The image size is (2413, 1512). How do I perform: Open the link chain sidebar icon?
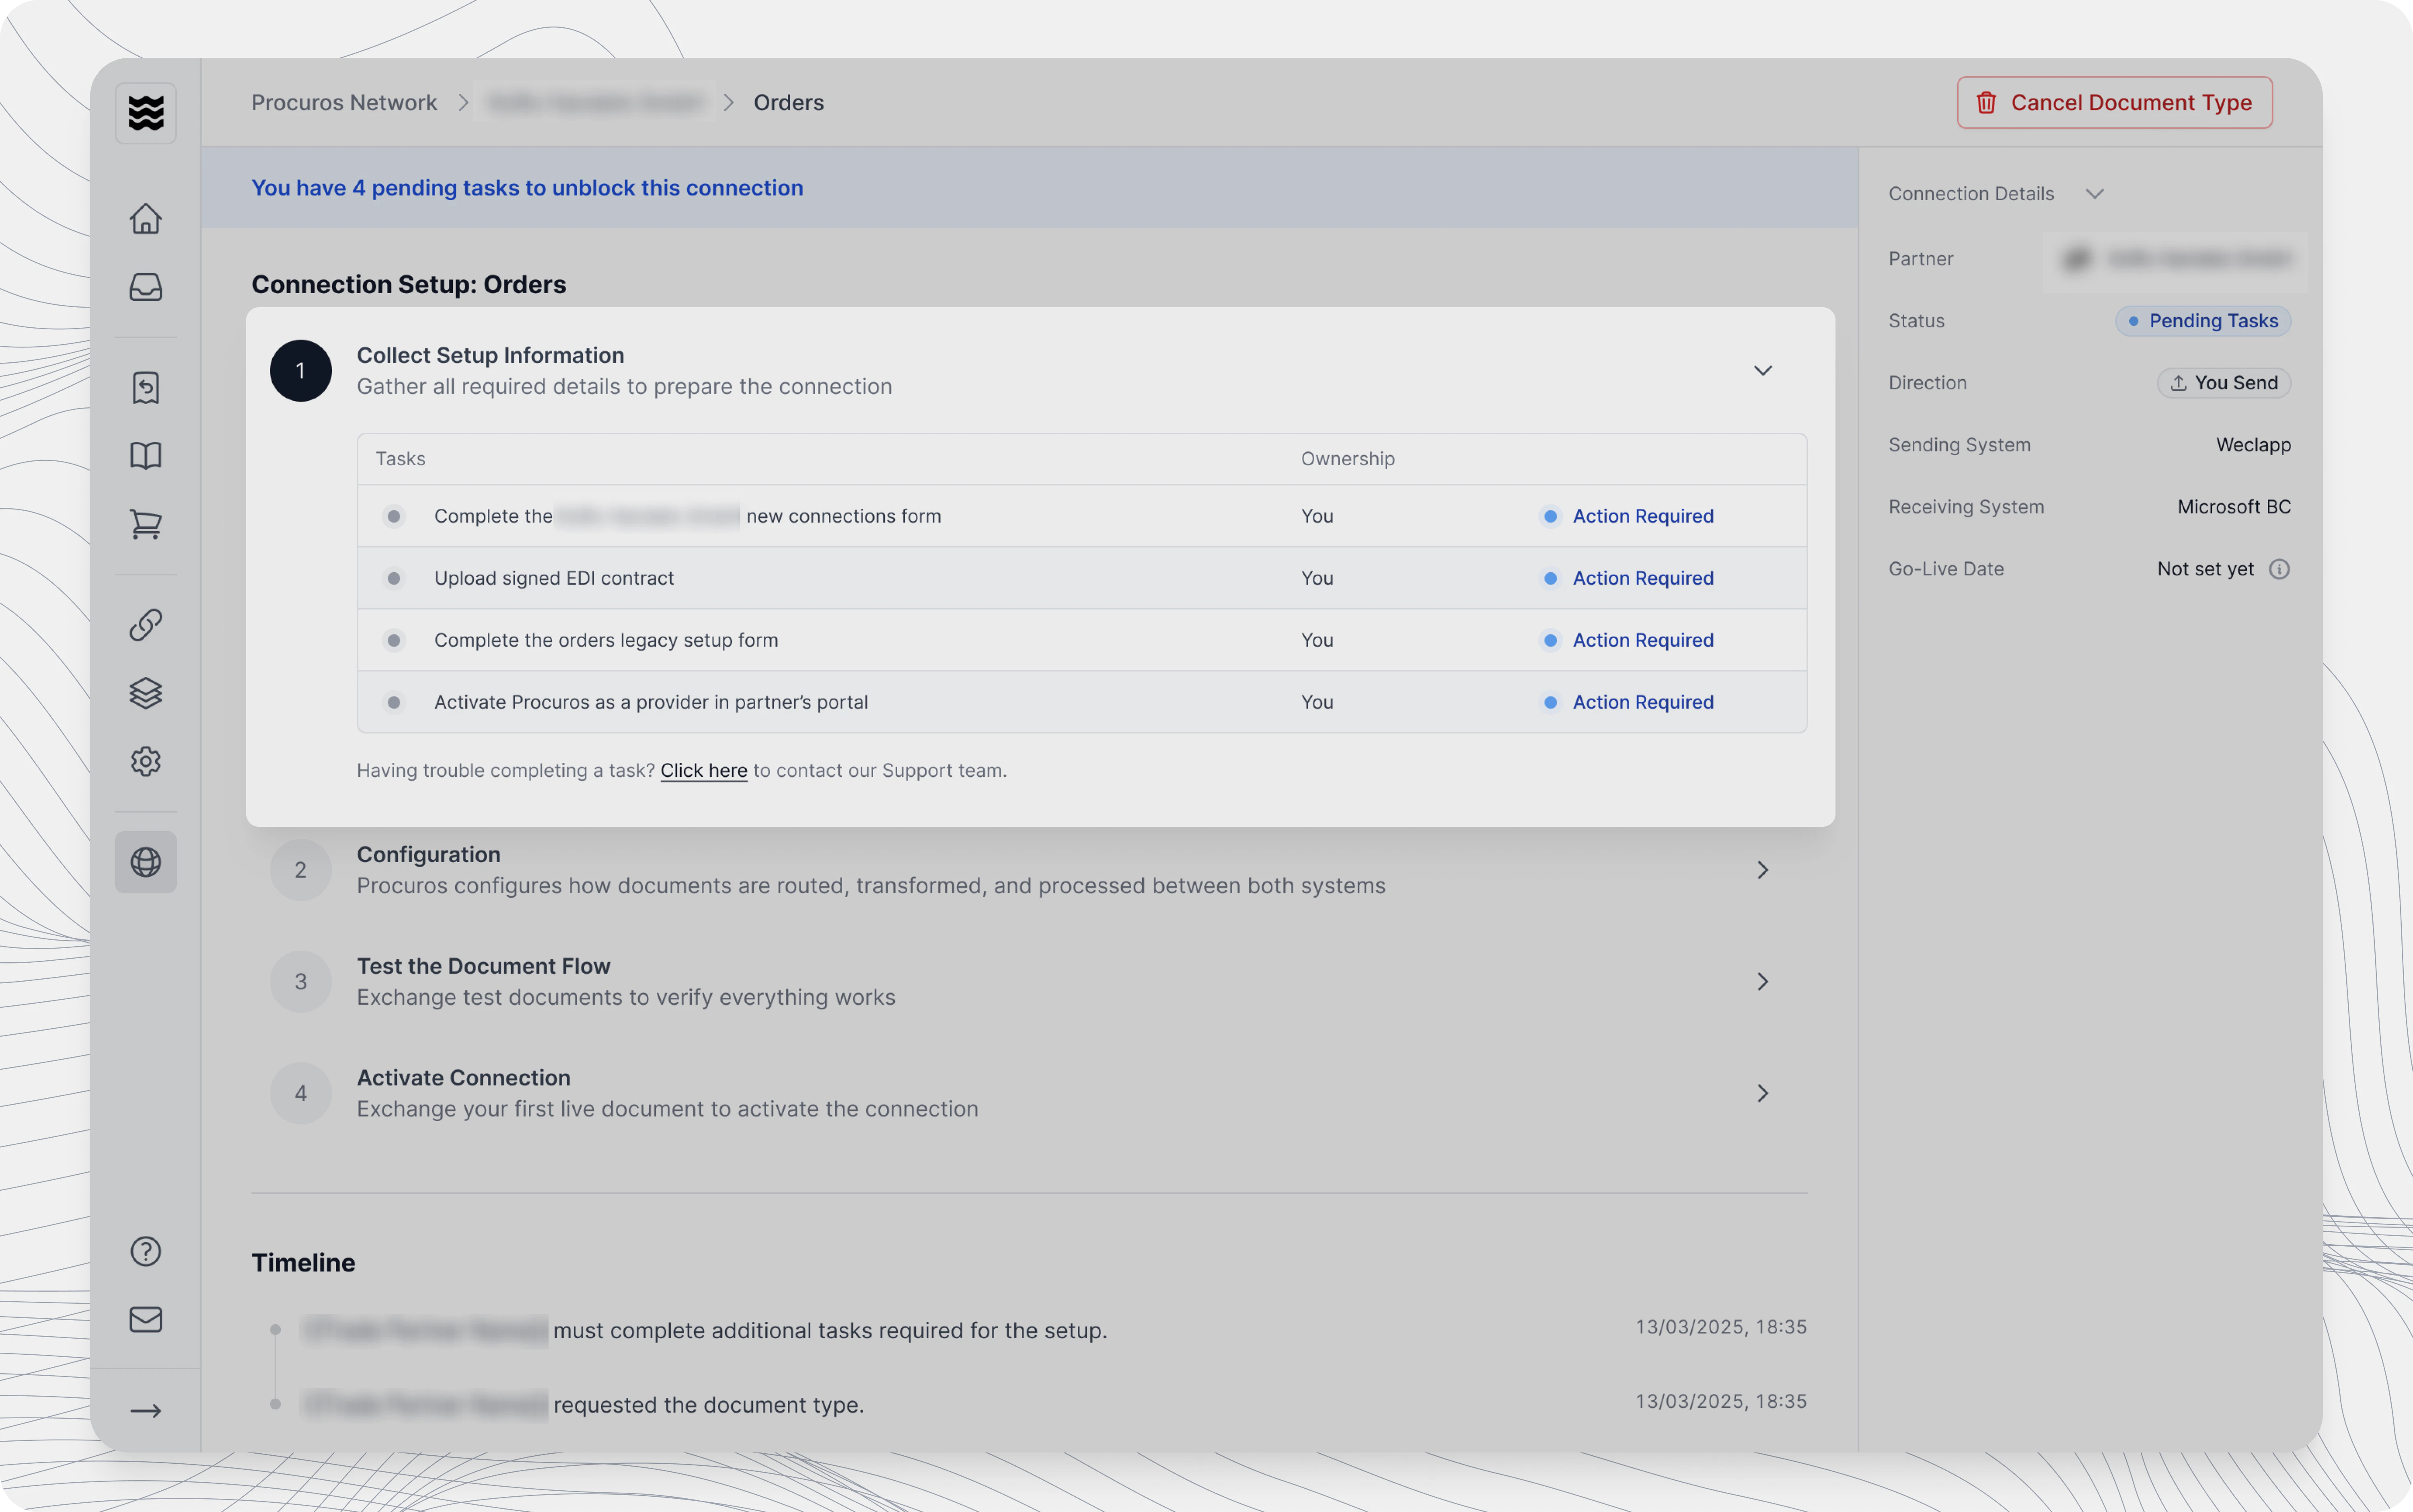146,625
